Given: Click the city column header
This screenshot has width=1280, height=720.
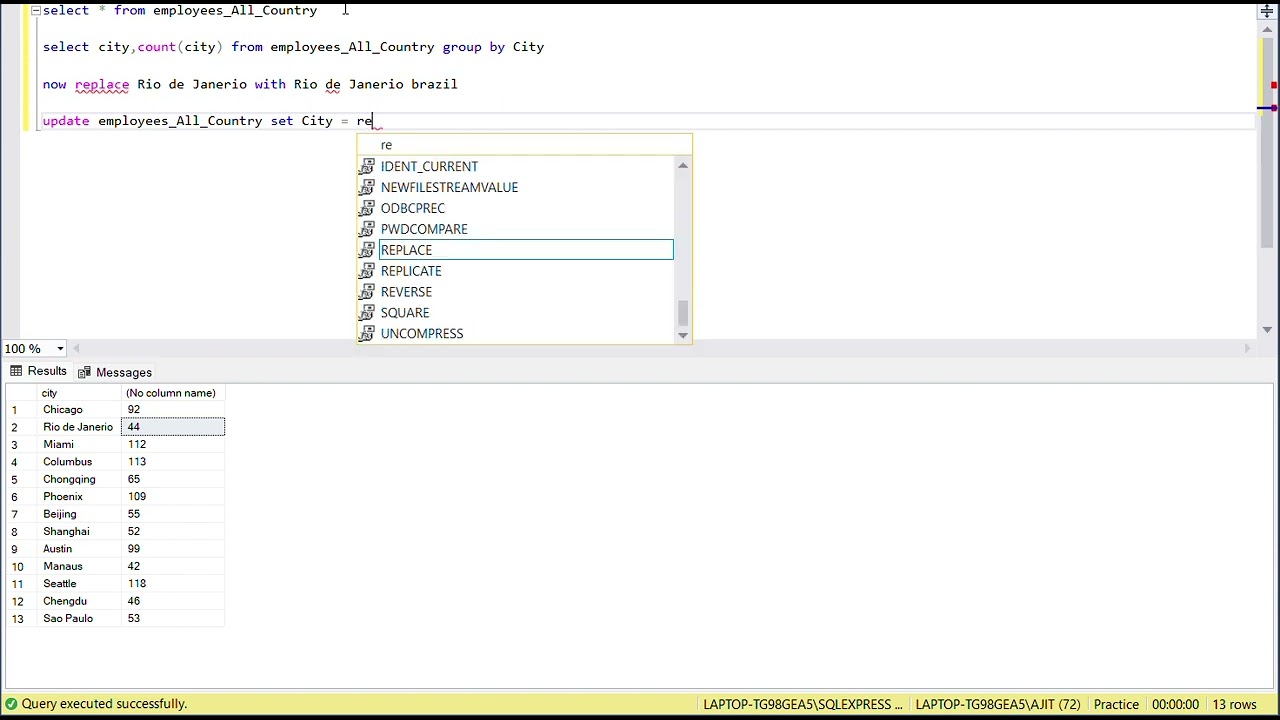Looking at the screenshot, I should pos(79,393).
